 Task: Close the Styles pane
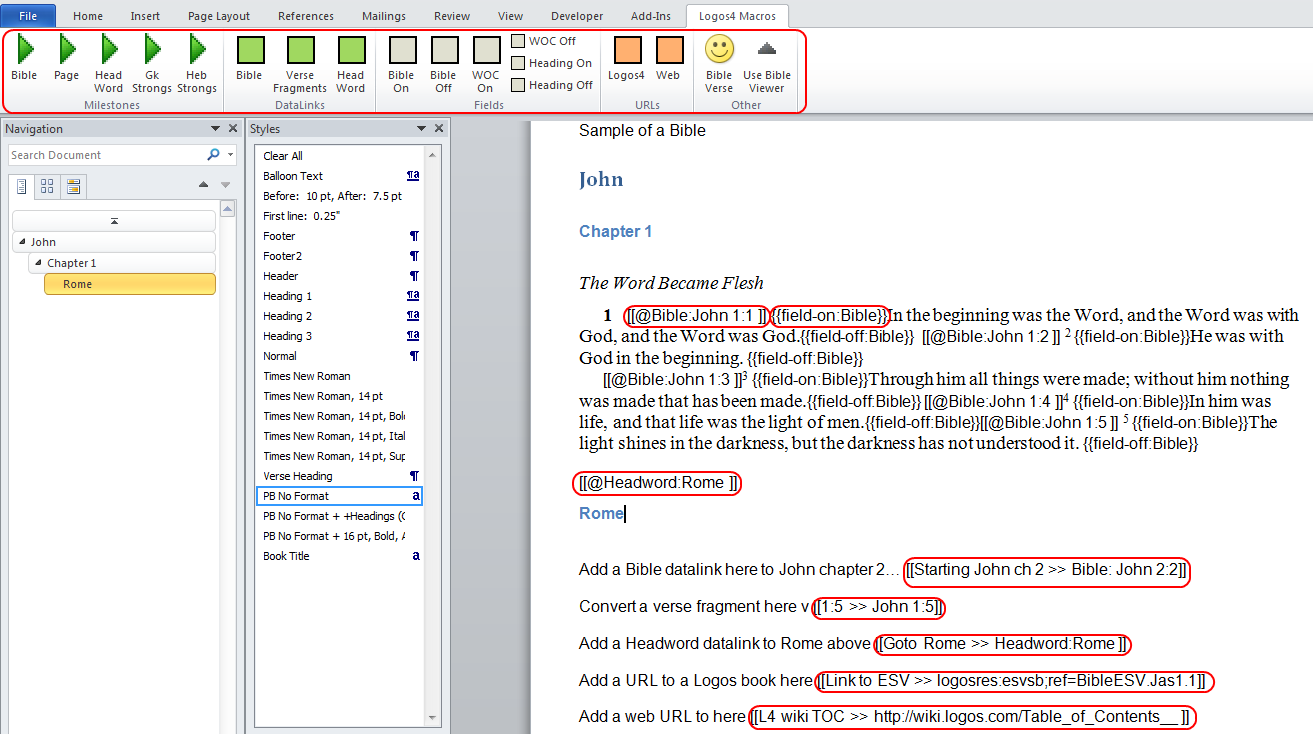pos(439,129)
